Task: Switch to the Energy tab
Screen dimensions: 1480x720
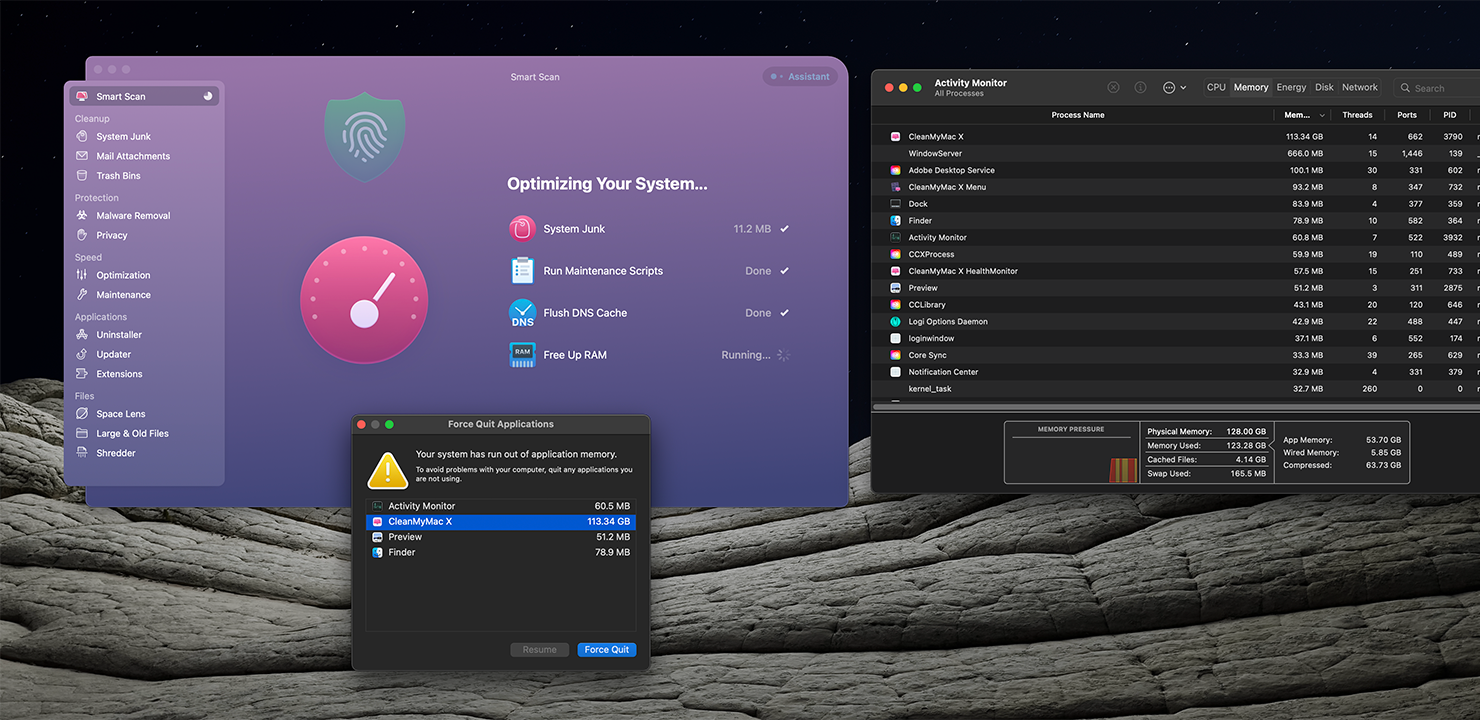Action: 1291,88
